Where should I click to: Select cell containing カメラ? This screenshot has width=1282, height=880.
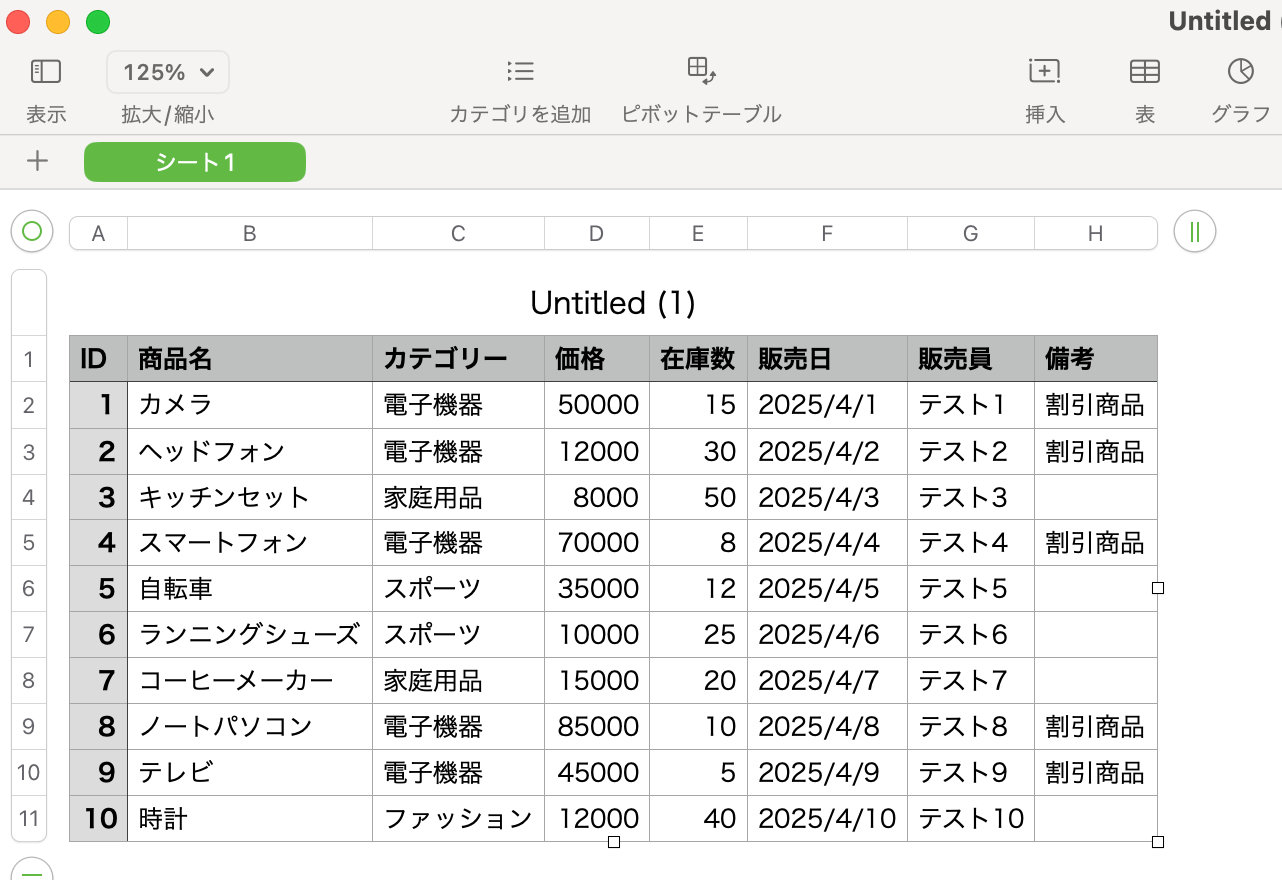[x=249, y=405]
